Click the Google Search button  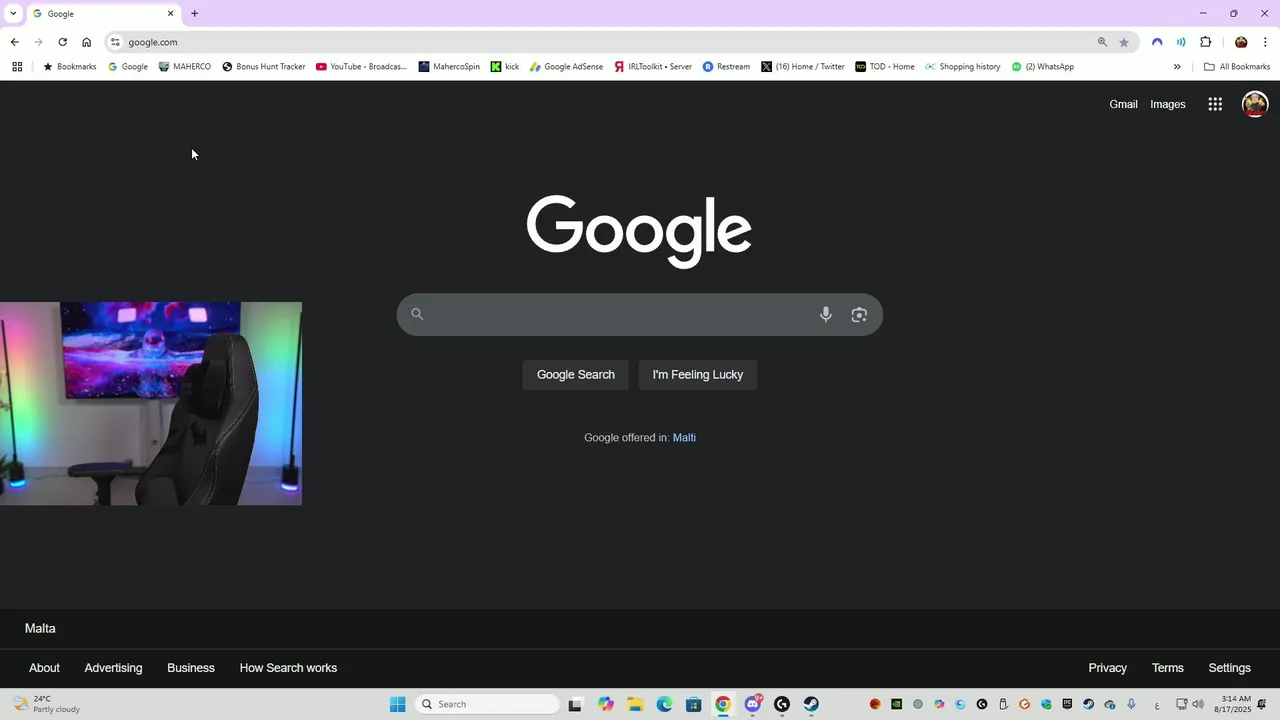pyautogui.click(x=576, y=375)
